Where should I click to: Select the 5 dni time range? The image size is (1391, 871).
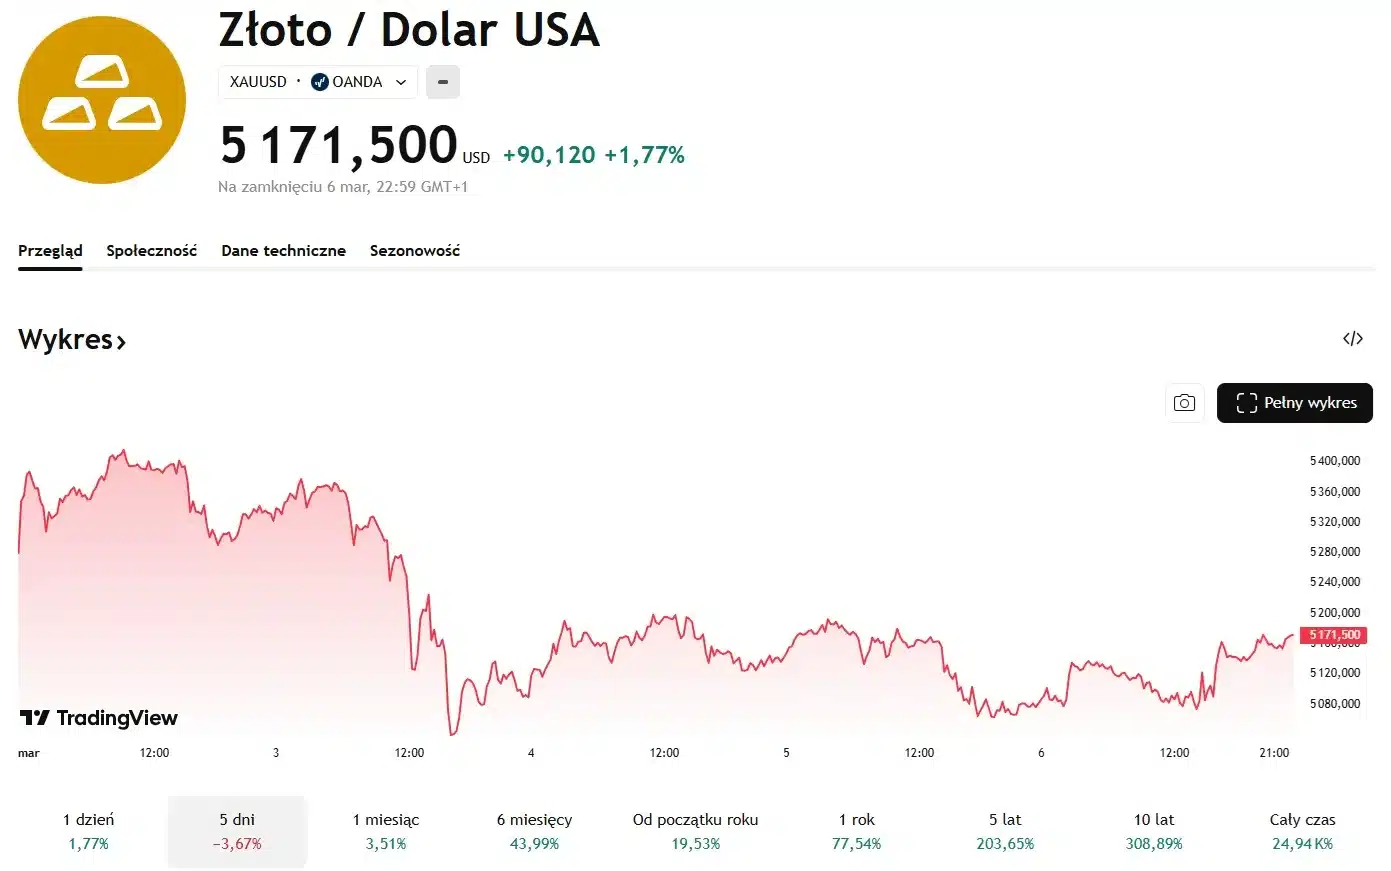237,831
